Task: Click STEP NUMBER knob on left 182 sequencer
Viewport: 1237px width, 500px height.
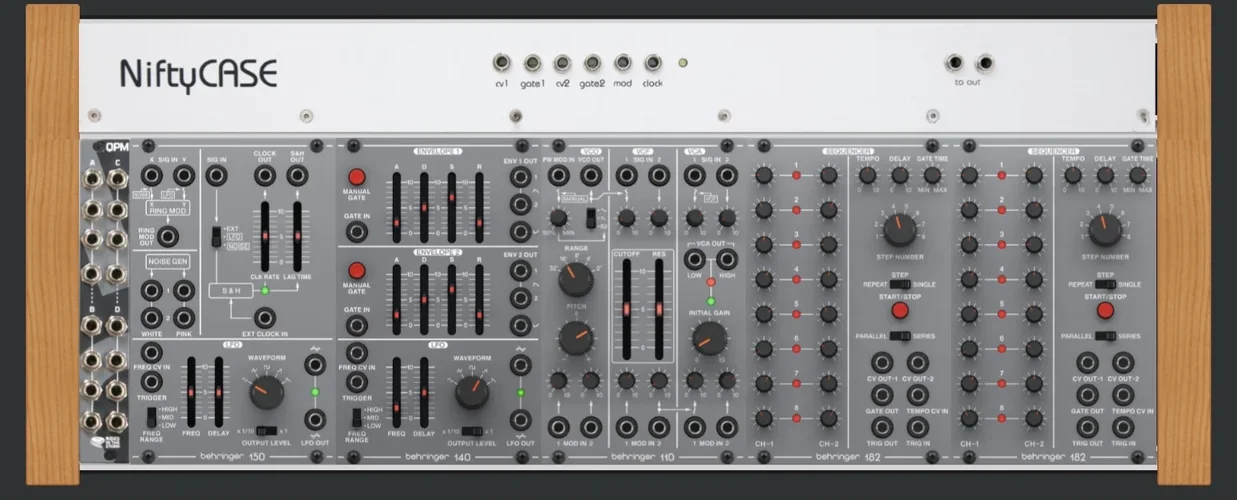Action: click(900, 229)
